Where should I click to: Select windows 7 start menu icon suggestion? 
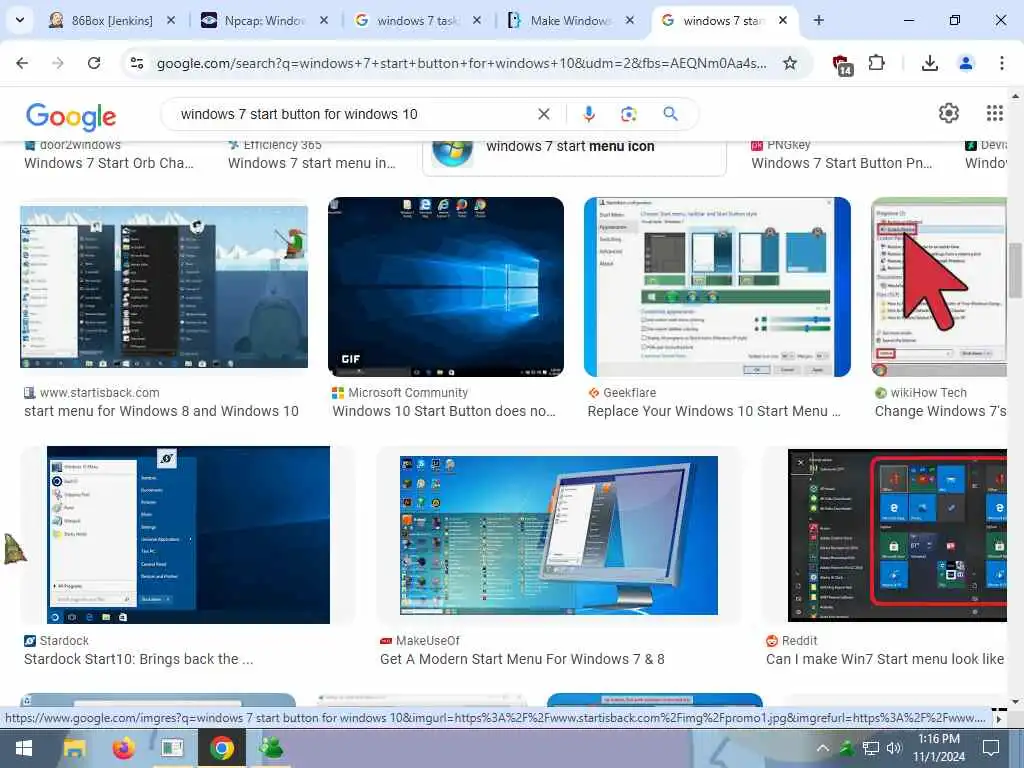(x=574, y=153)
